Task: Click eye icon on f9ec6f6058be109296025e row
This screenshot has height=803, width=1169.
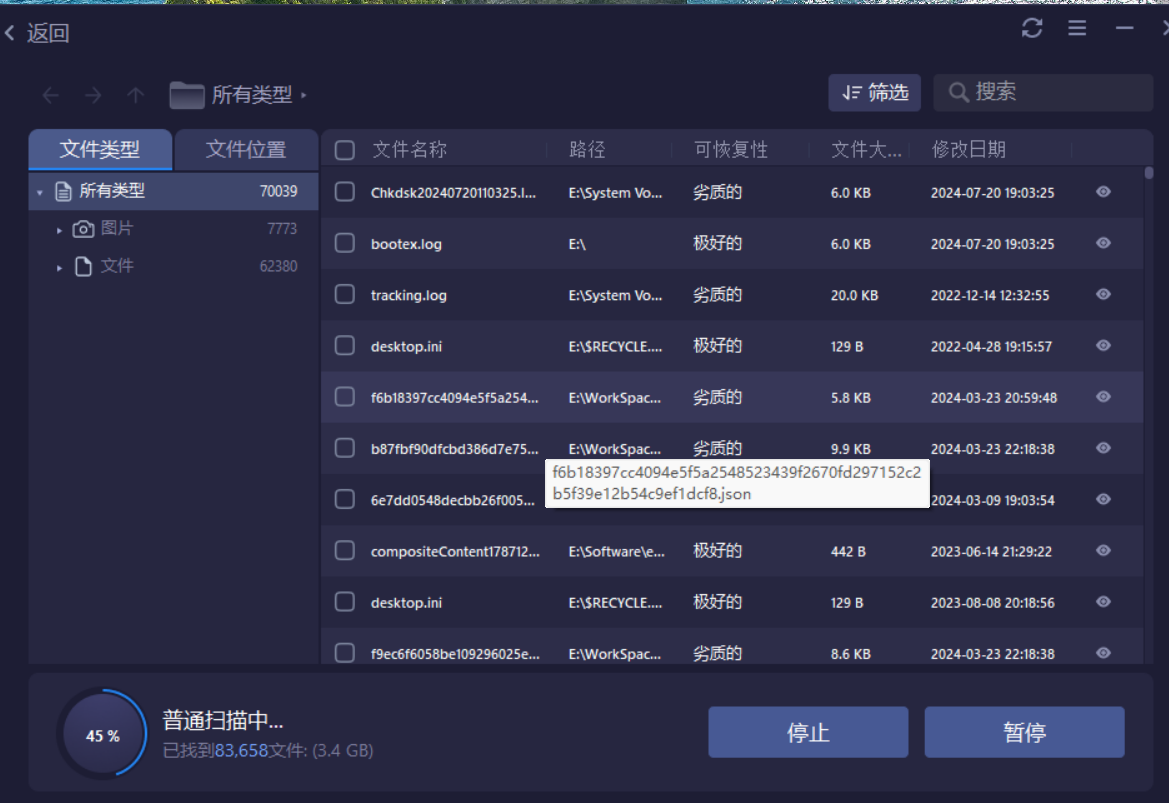Action: [1103, 653]
